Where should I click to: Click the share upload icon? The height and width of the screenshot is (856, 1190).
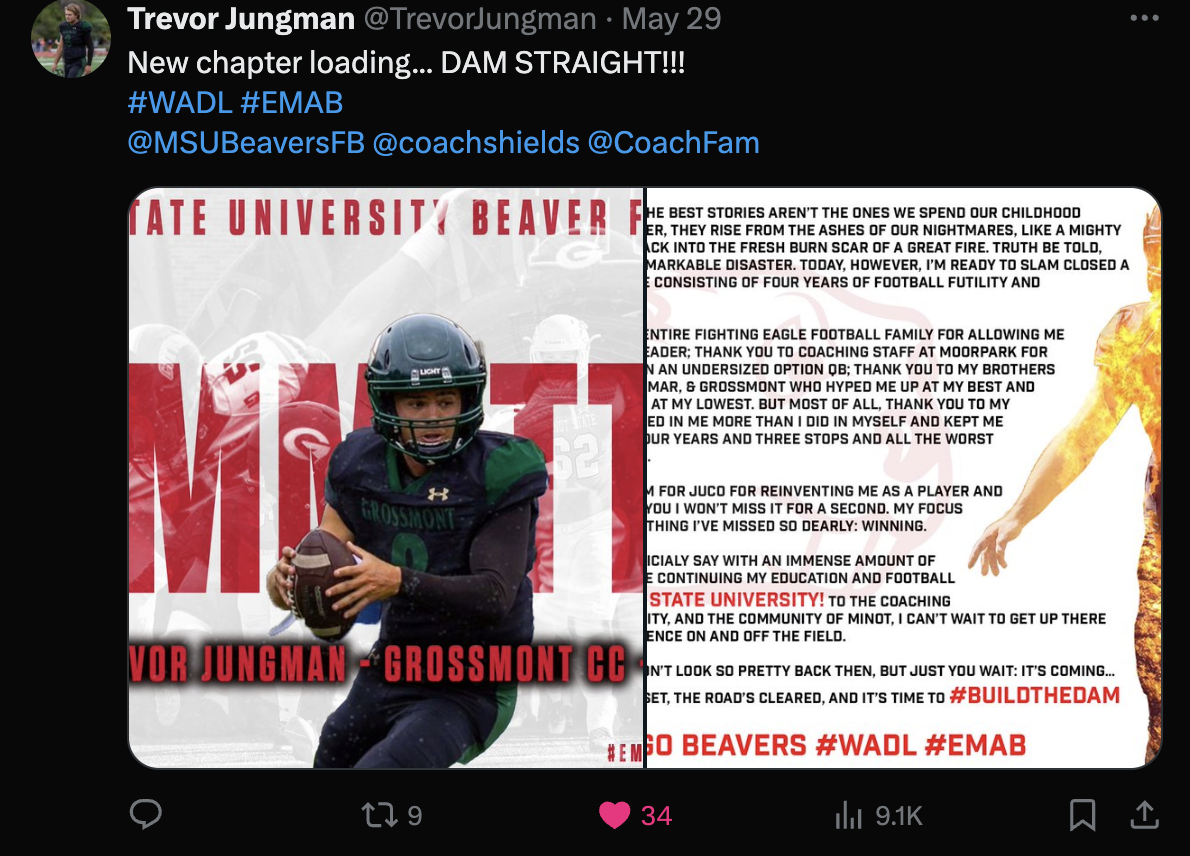pos(1144,814)
